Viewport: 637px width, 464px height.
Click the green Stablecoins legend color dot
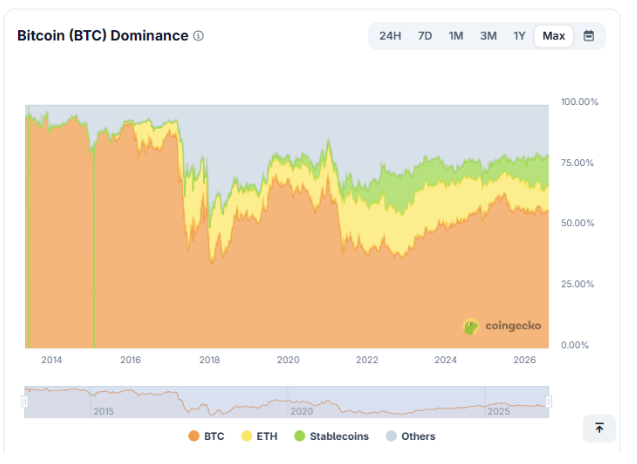click(299, 436)
